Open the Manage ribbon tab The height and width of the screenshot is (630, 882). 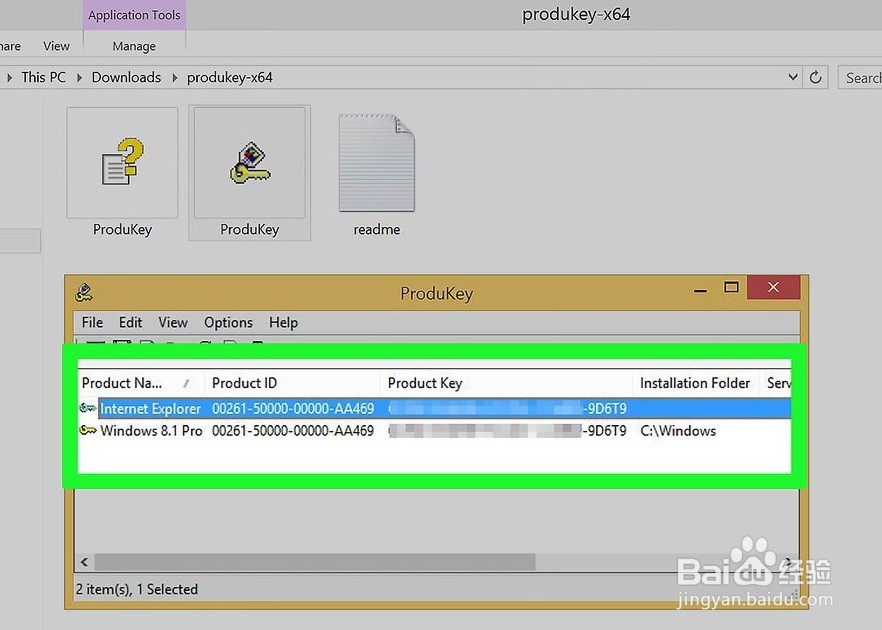[134, 46]
